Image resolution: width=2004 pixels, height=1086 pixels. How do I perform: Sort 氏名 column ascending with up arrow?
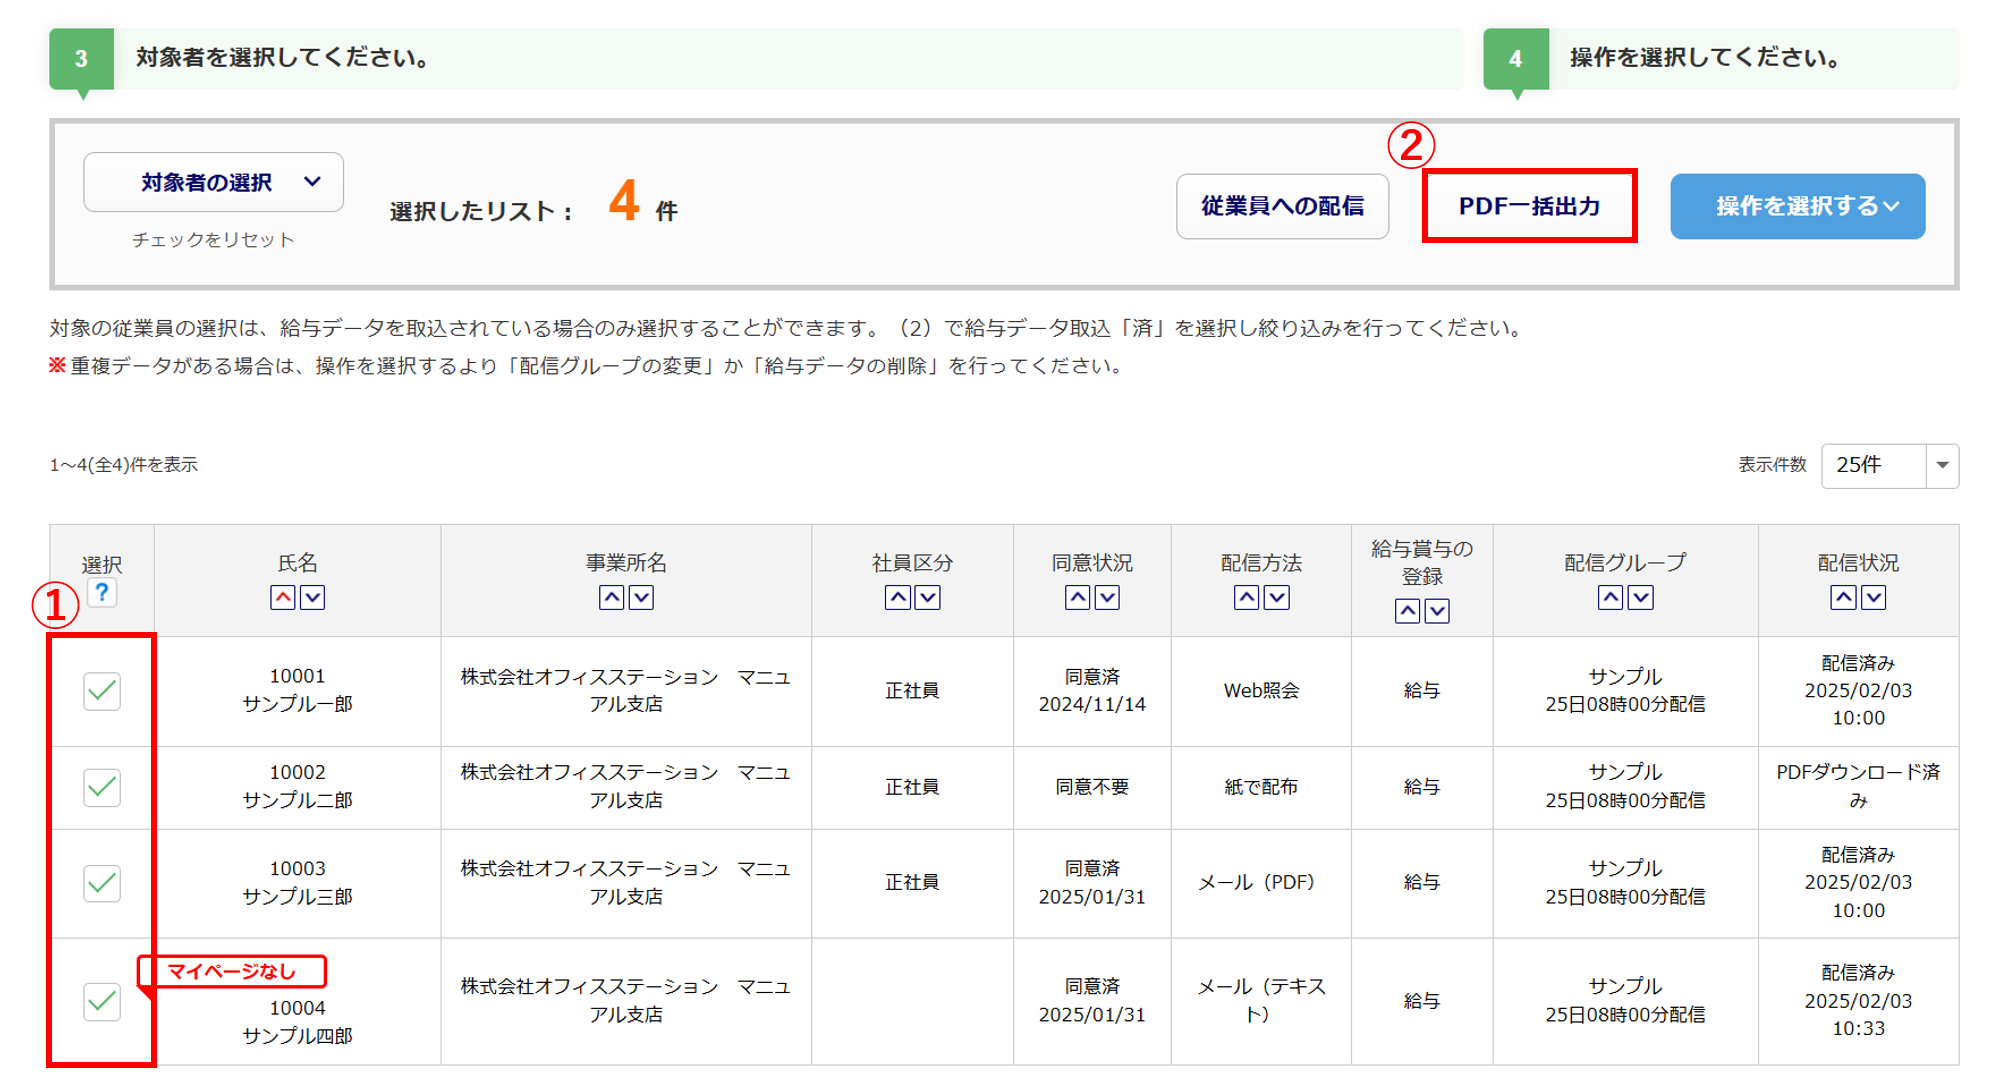point(283,598)
